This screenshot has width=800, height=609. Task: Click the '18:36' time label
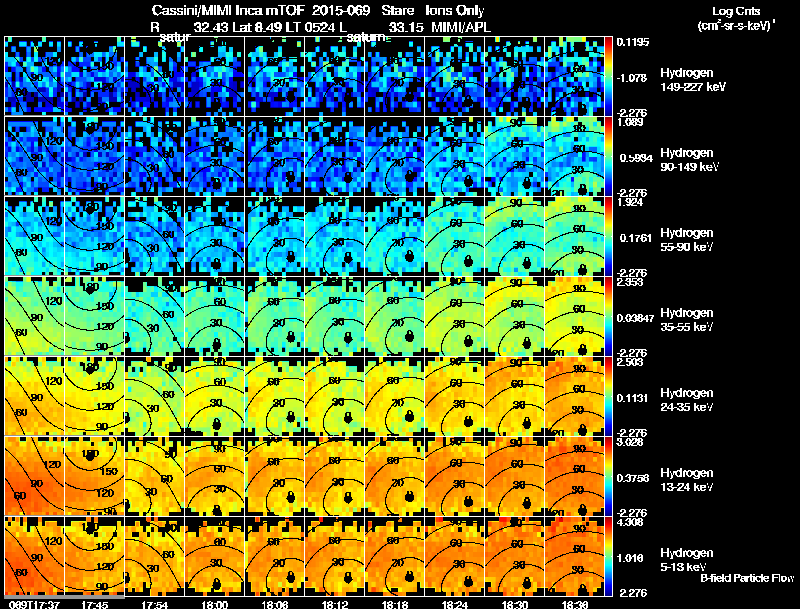574,604
